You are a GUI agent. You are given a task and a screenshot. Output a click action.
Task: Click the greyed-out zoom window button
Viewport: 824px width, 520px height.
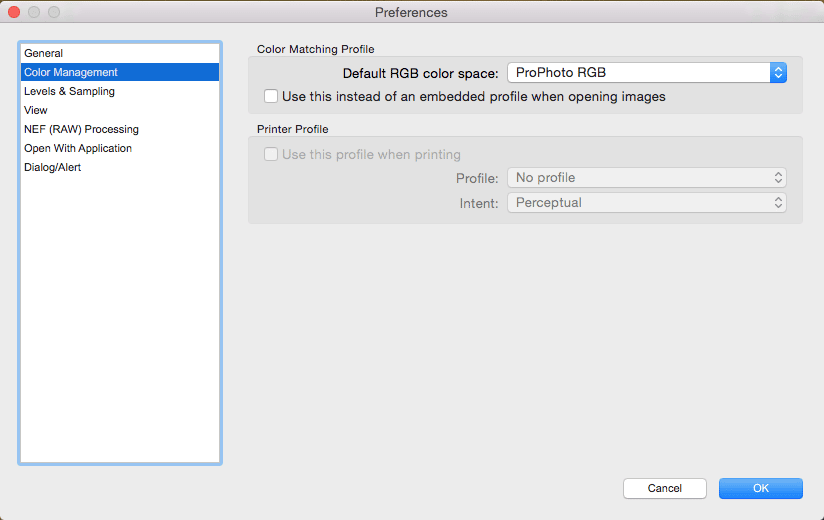[x=54, y=12]
